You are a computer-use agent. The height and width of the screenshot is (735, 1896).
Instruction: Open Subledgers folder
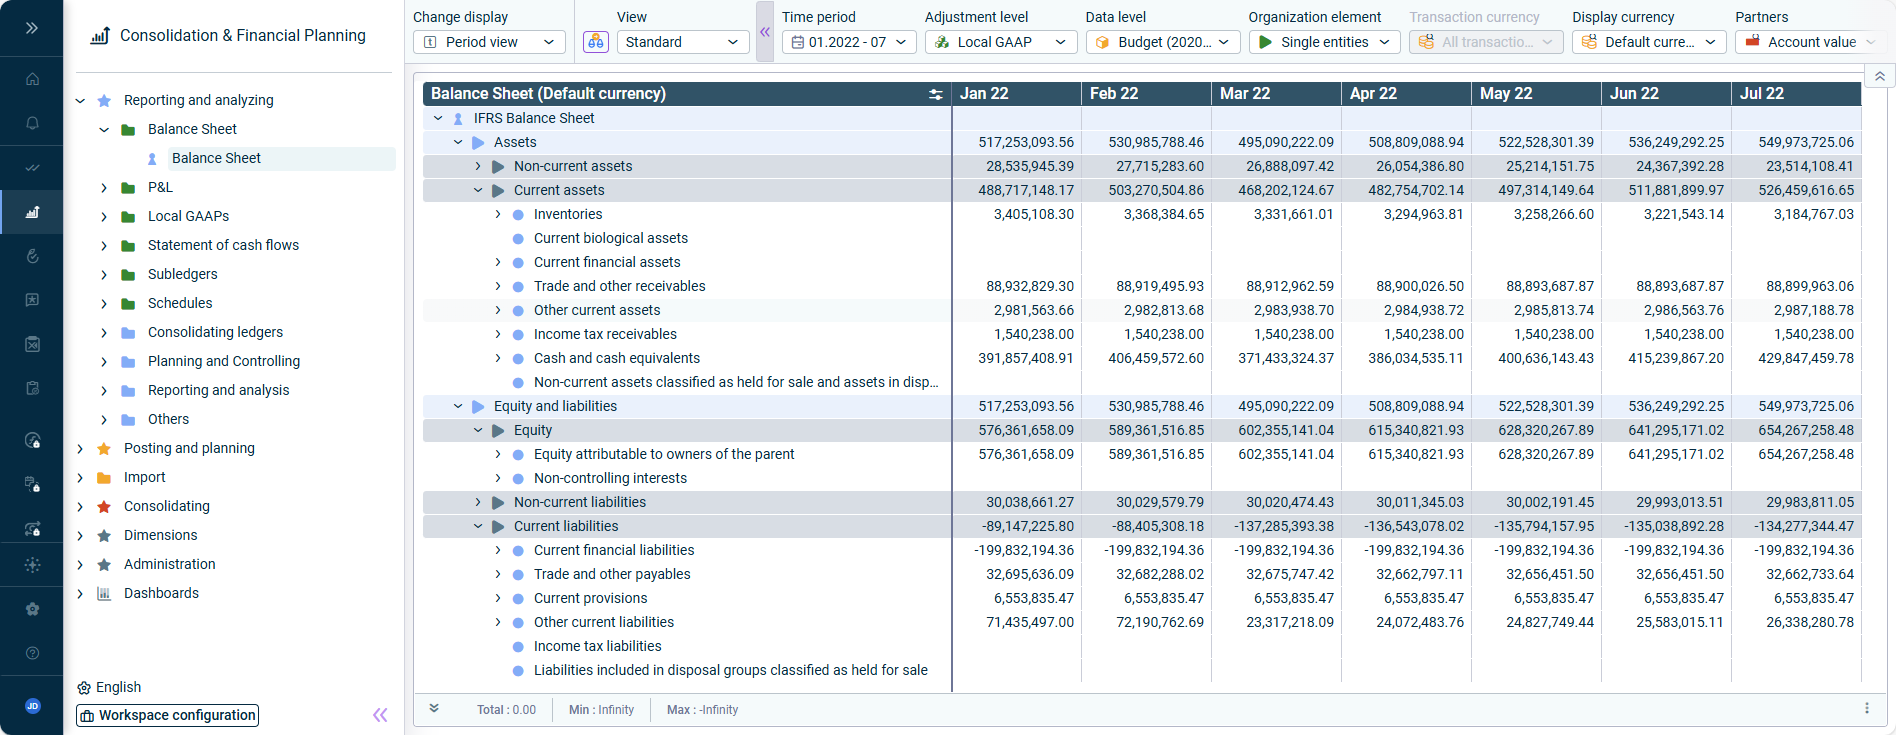coord(182,274)
